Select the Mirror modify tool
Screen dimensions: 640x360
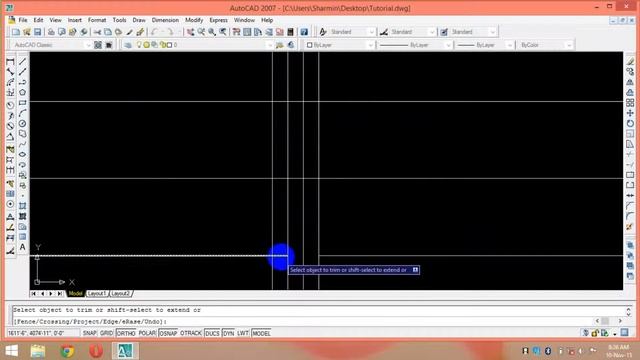[x=630, y=82]
